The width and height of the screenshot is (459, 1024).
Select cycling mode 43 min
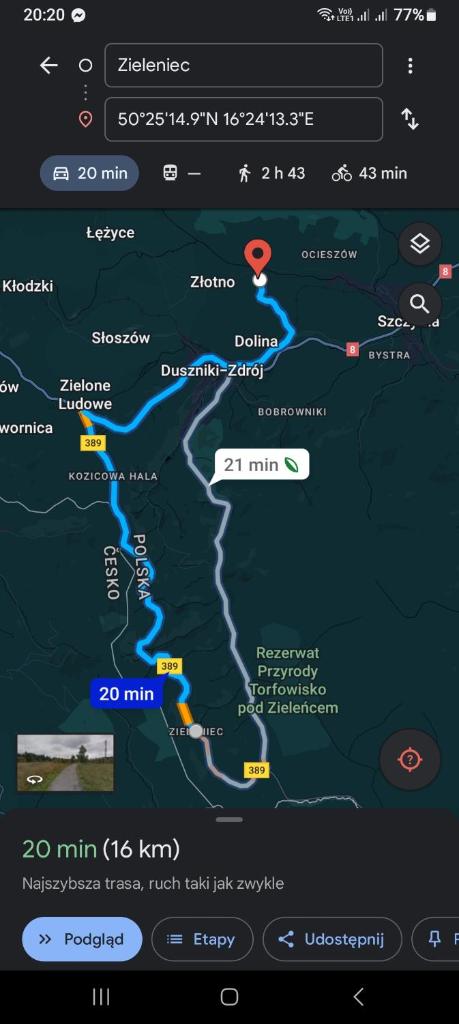pyautogui.click(x=369, y=173)
